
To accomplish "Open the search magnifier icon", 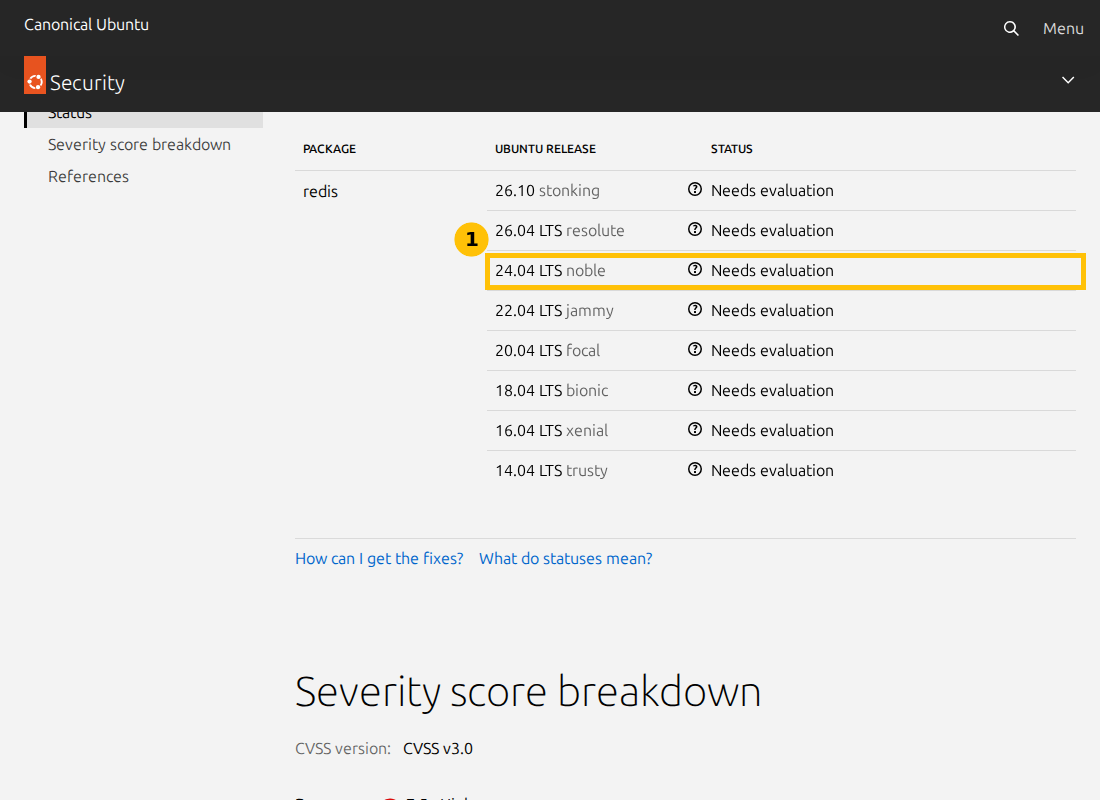I will point(1011,29).
